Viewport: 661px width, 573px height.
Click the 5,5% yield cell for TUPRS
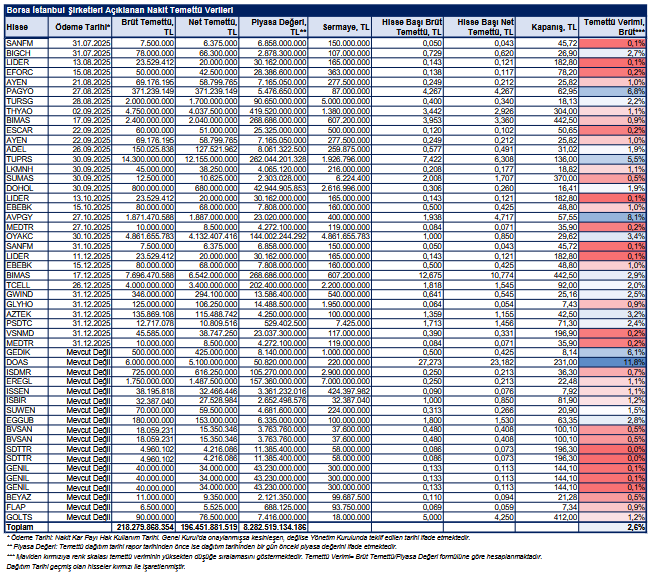(x=613, y=159)
